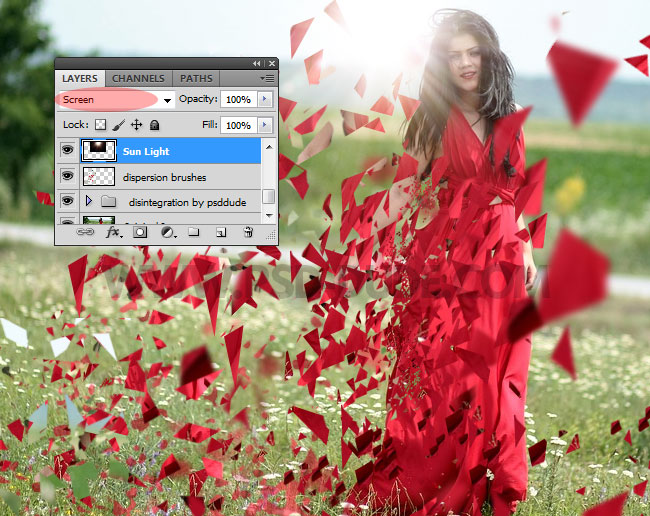This screenshot has height=516, width=650.
Task: Create new fill or adjustment layer
Action: [168, 233]
